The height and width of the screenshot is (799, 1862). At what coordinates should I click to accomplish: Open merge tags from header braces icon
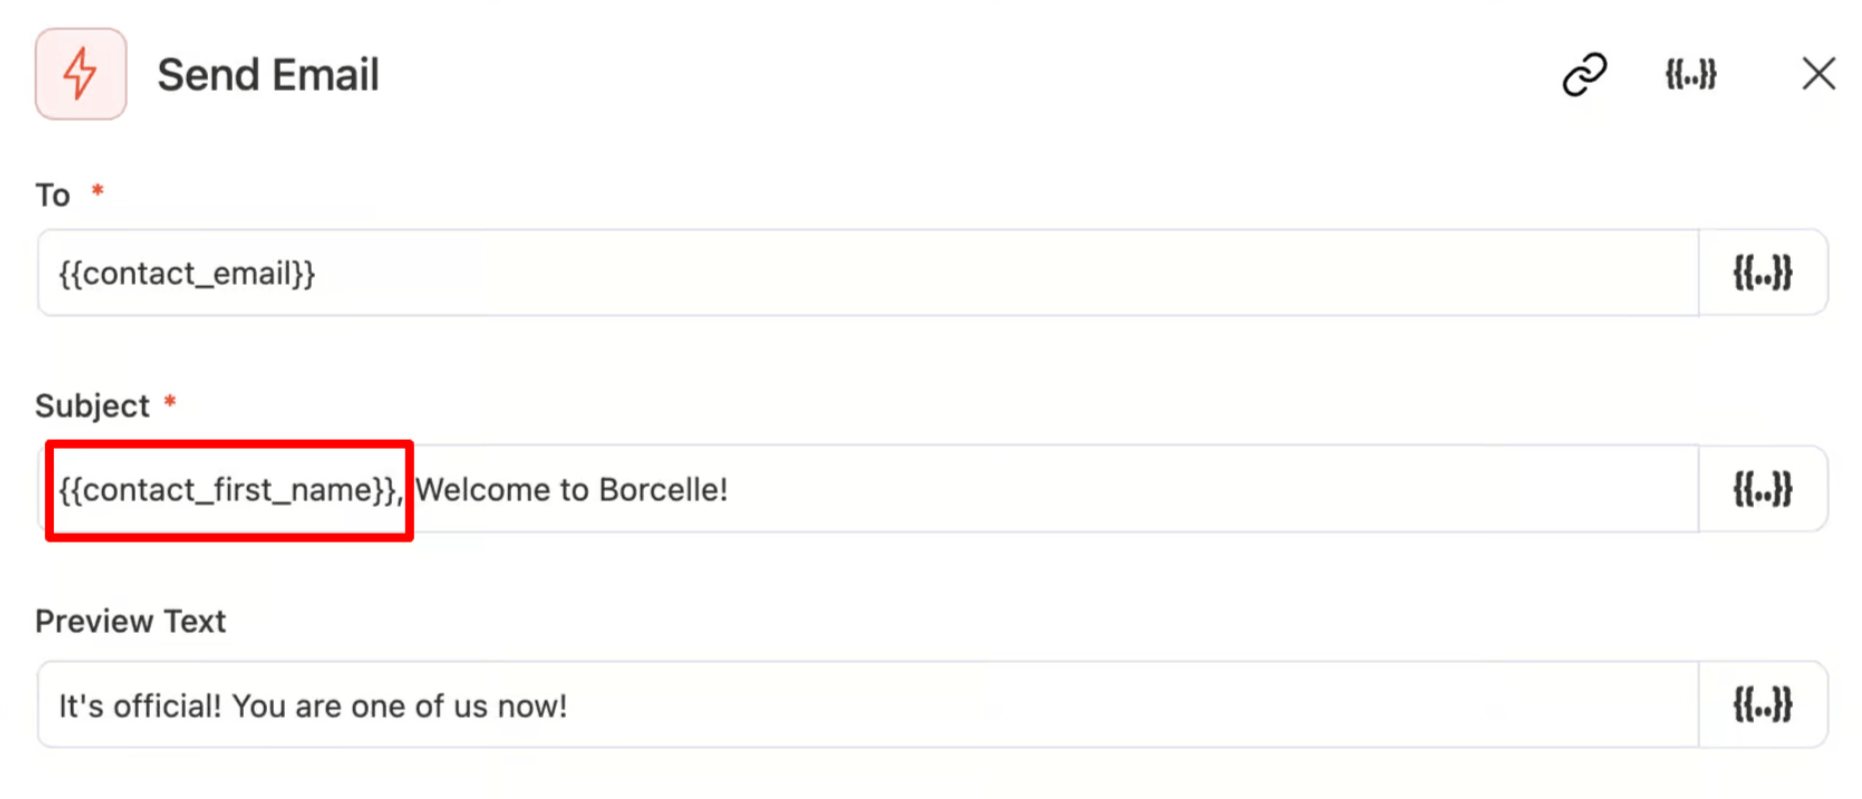pos(1690,74)
